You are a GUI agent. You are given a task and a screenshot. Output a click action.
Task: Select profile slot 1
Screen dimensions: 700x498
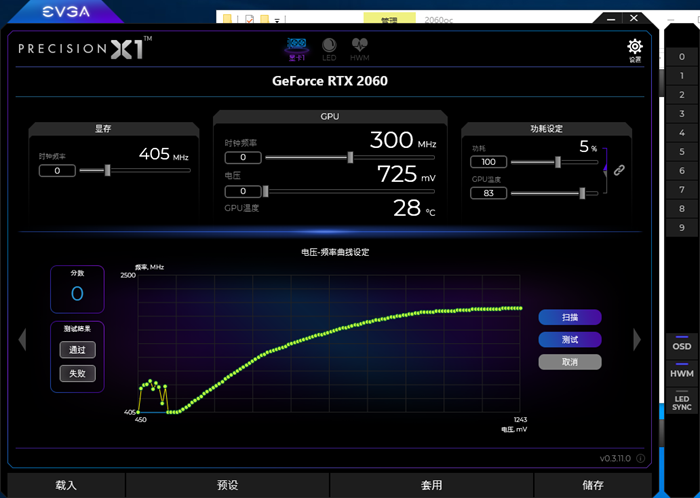point(682,76)
